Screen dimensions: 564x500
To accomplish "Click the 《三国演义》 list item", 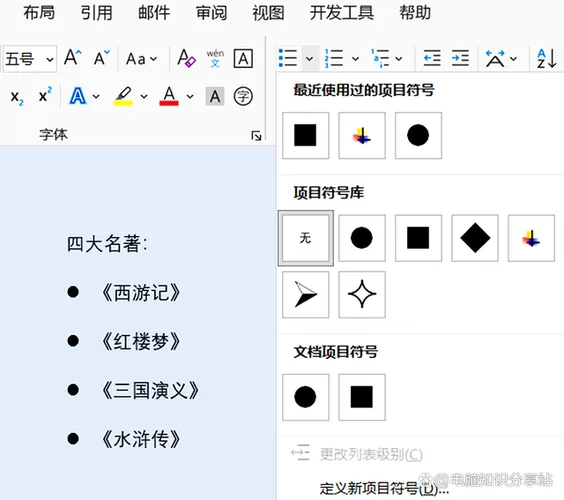I will pos(150,391).
